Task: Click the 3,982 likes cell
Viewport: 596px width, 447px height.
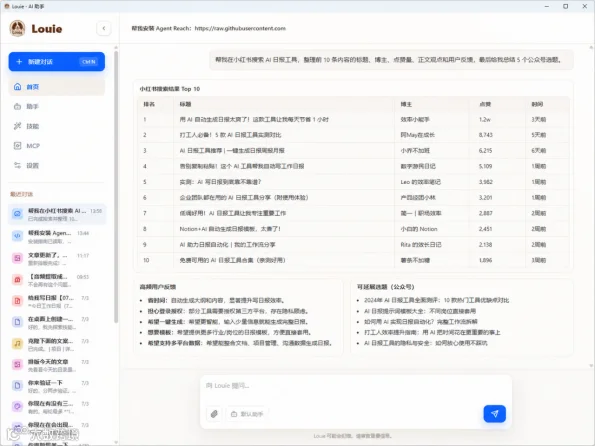Action: 486,182
